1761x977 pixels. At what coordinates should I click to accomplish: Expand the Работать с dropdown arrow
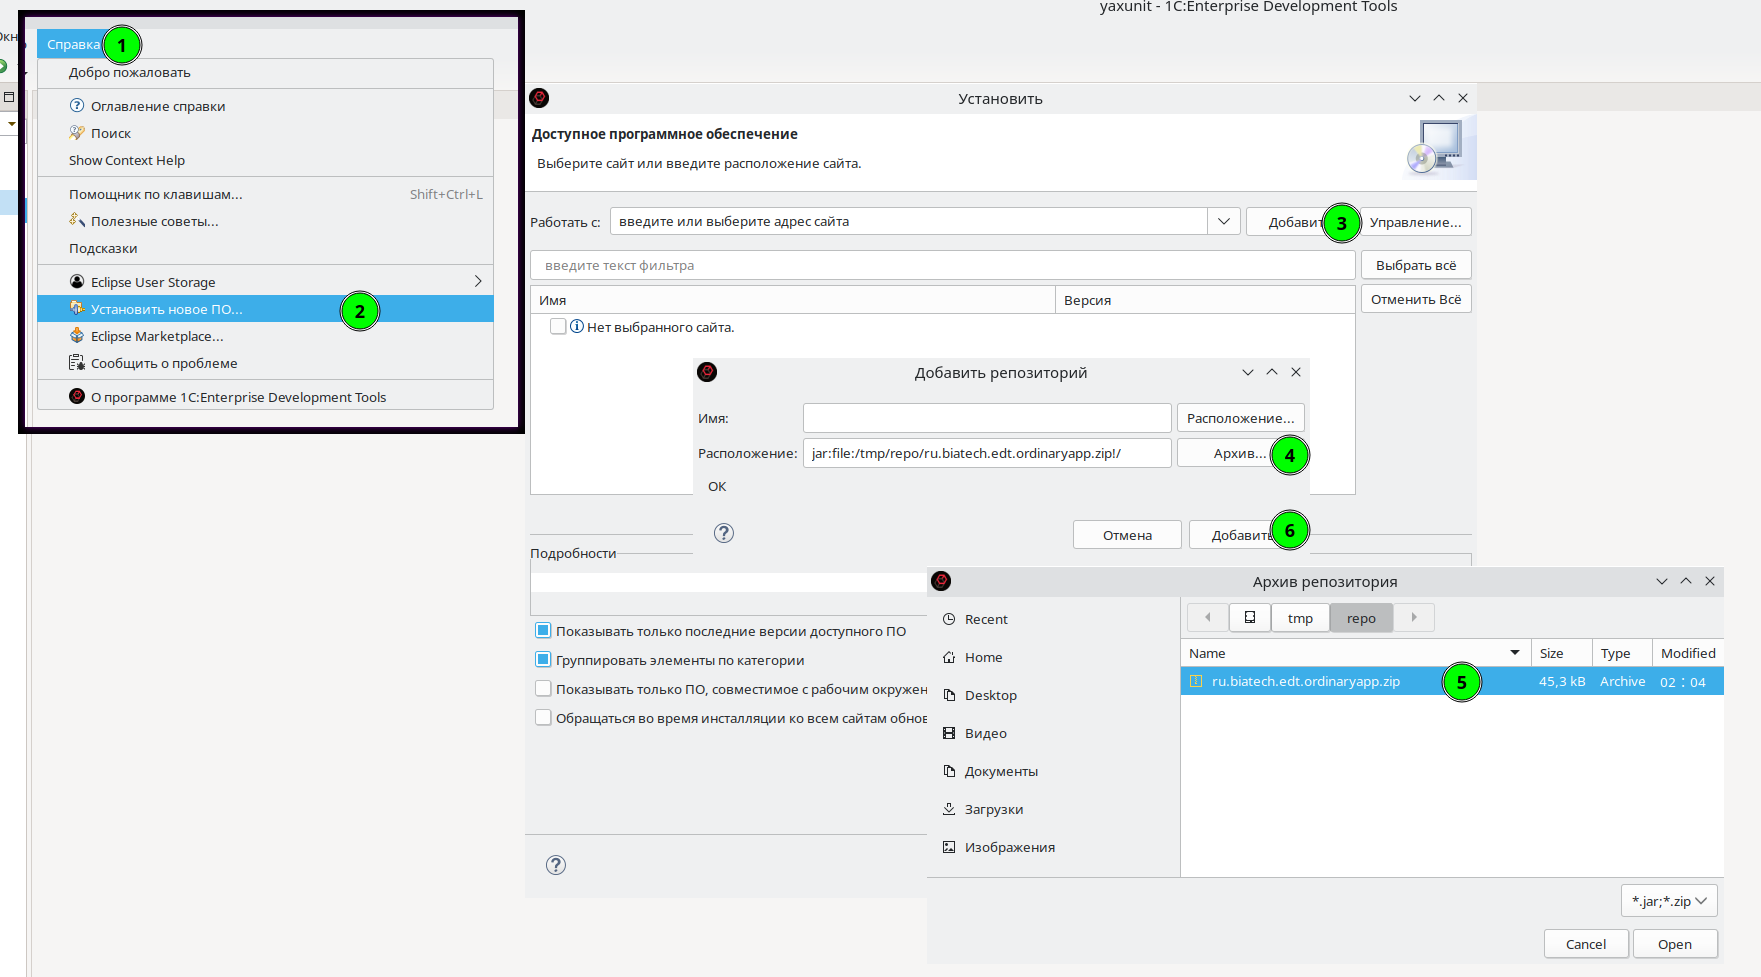[x=1224, y=221]
